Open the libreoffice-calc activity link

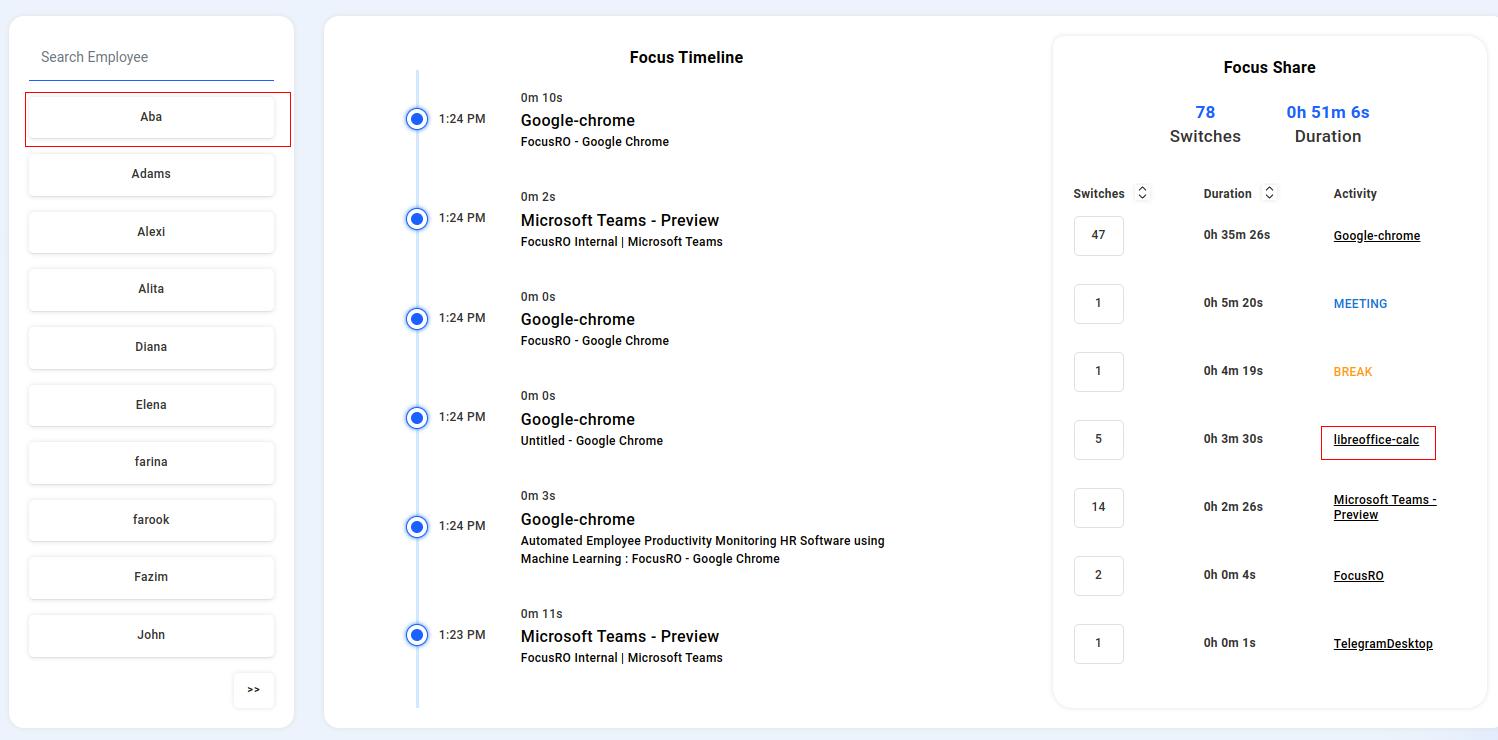(x=1377, y=439)
